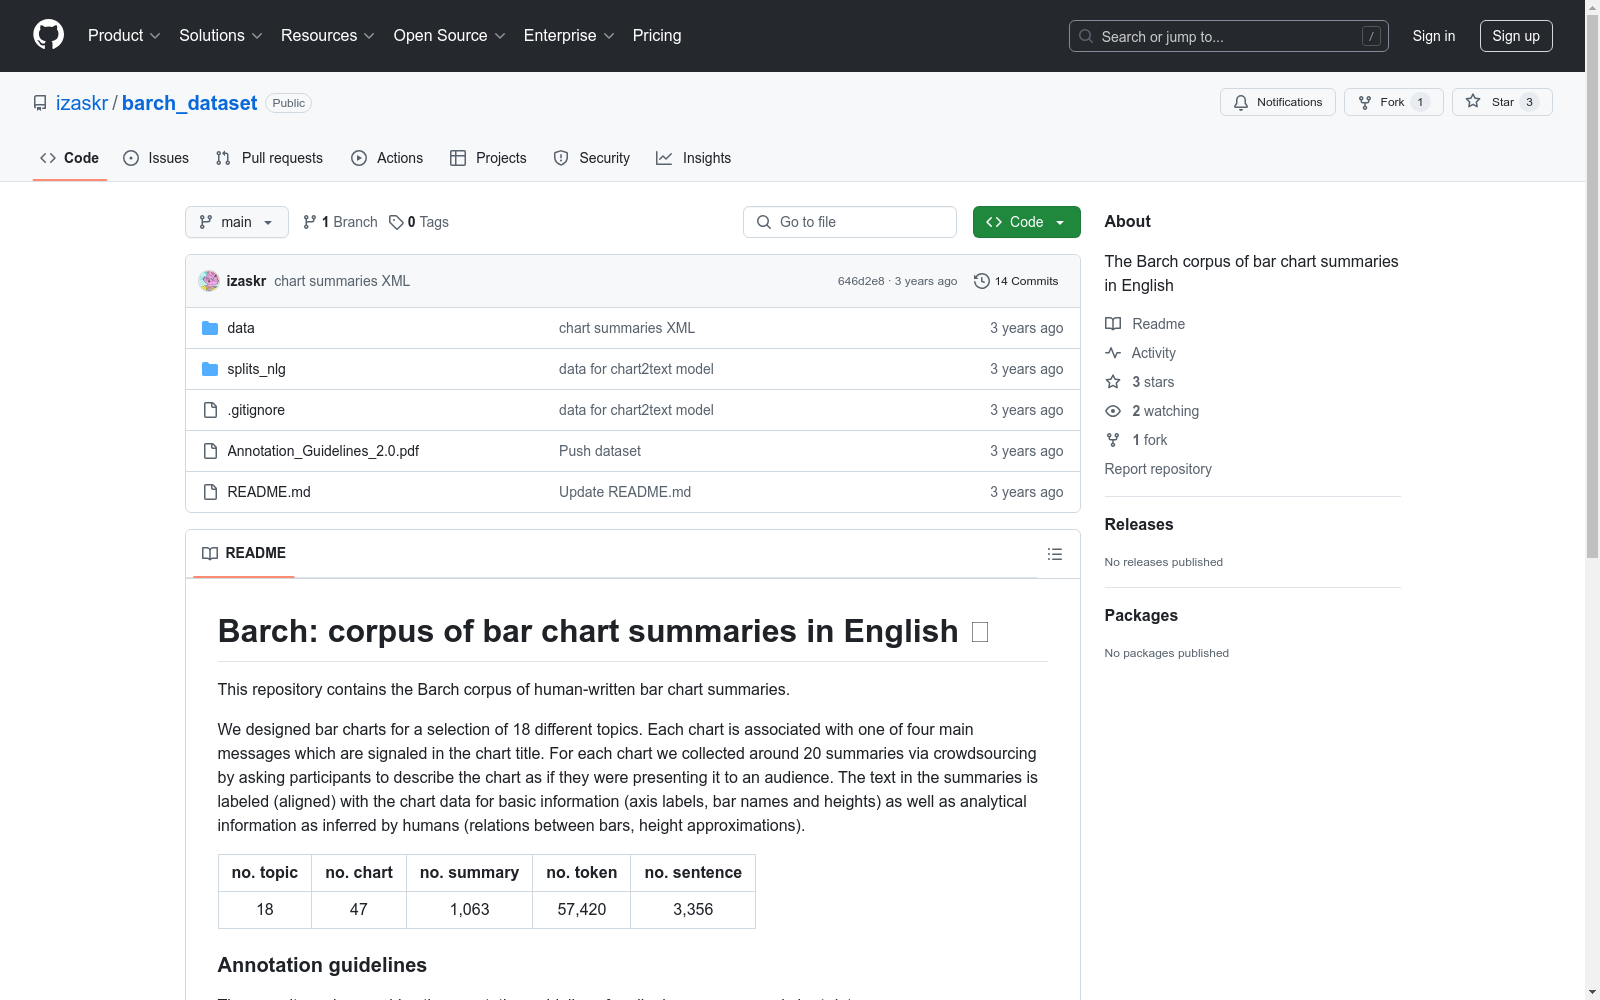Click the Notifications button
Viewport: 1600px width, 1000px height.
pyautogui.click(x=1278, y=102)
